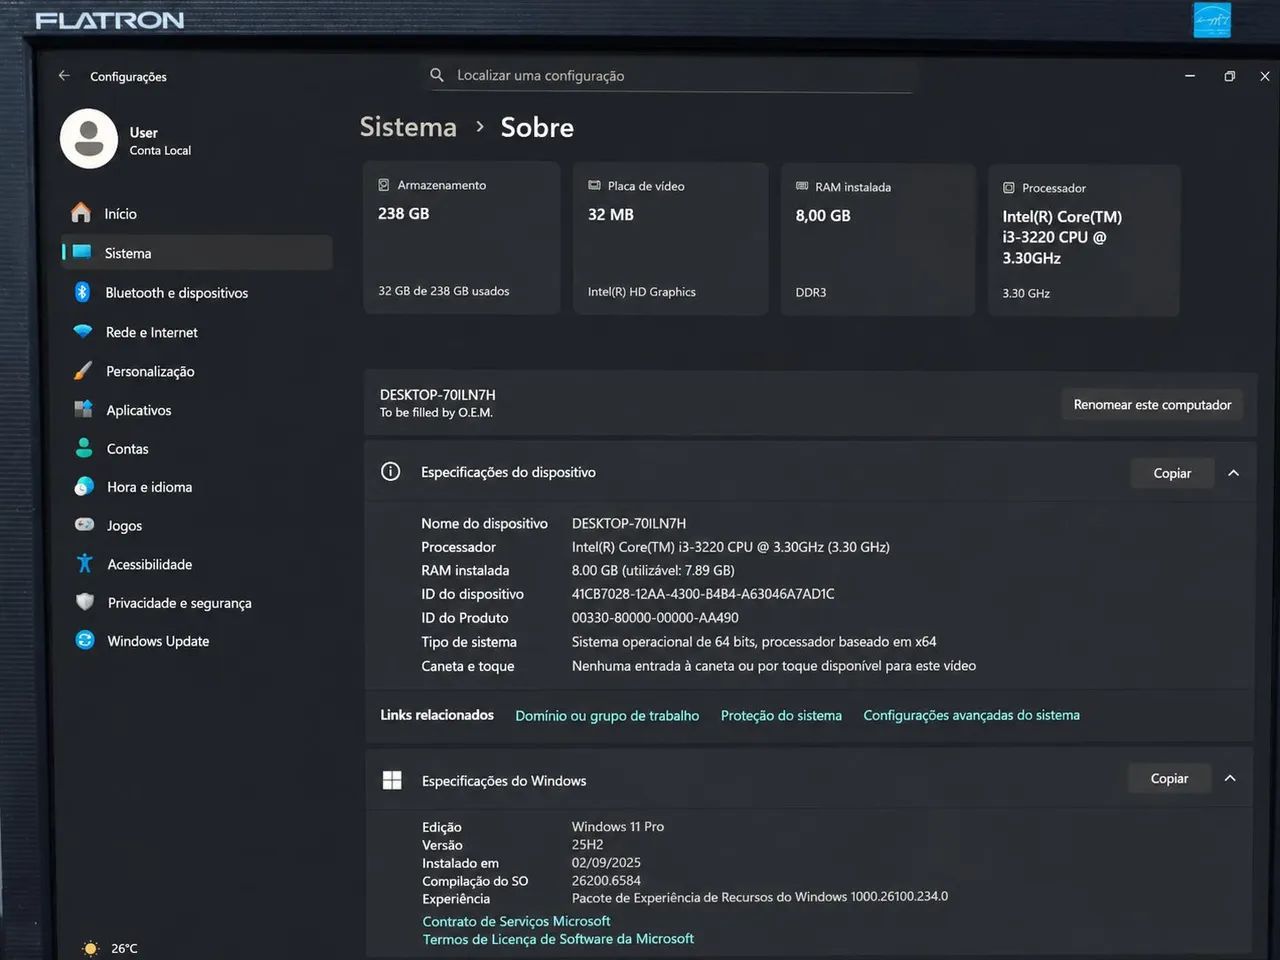Click the info icon beside Especificações do dispositivo

pyautogui.click(x=391, y=472)
